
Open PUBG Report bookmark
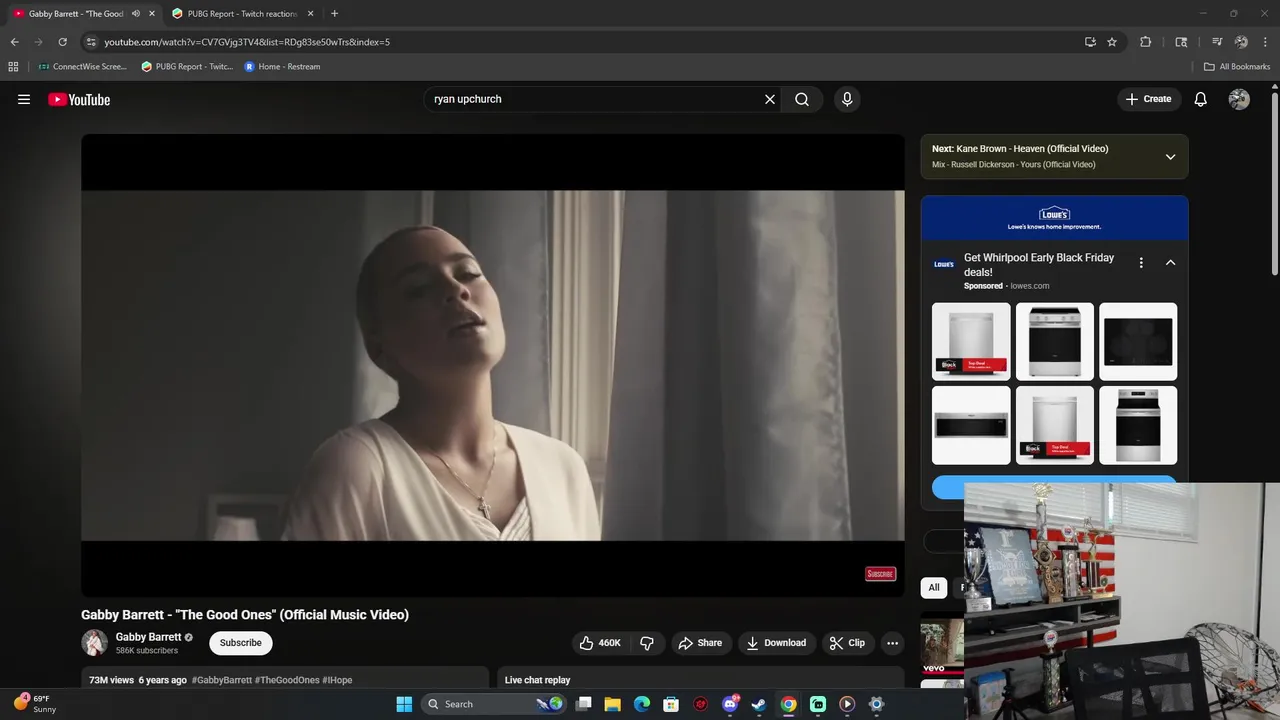[x=187, y=67]
